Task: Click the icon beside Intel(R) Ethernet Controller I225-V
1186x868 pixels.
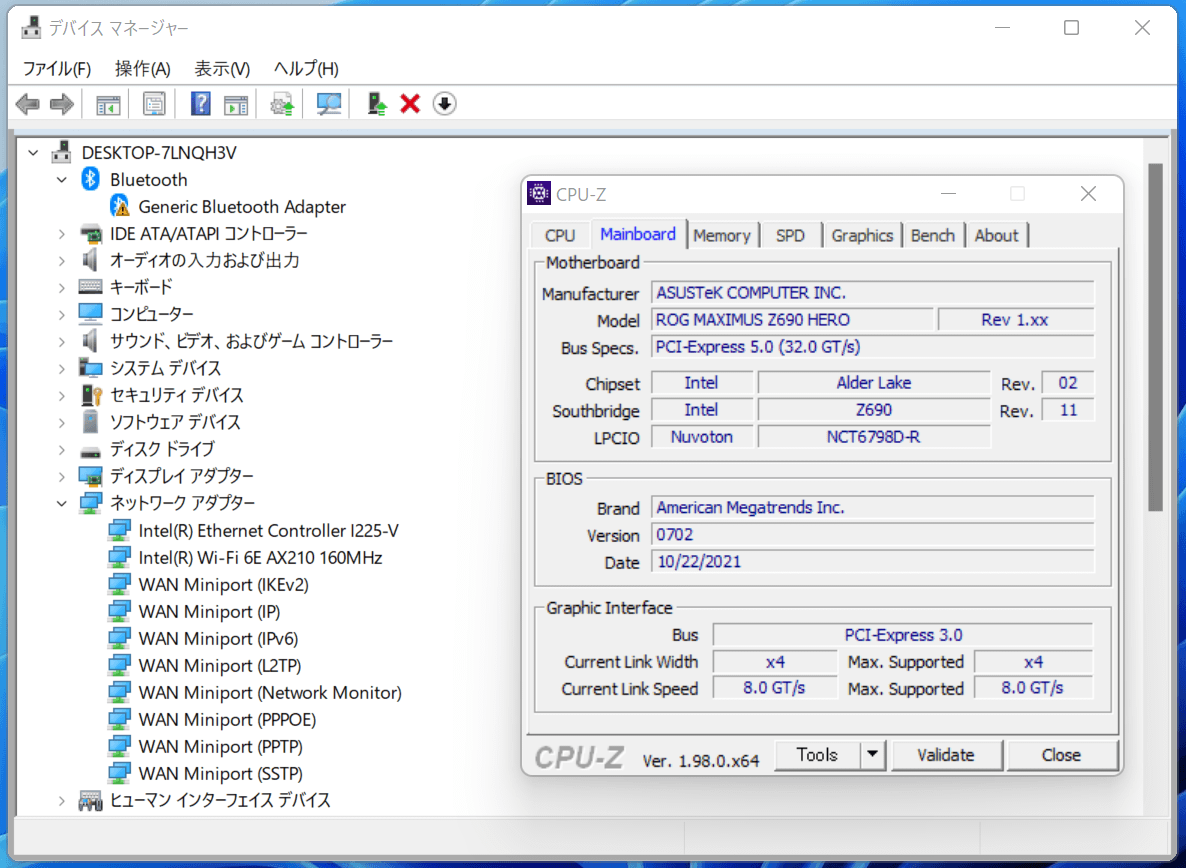Action: (x=120, y=531)
